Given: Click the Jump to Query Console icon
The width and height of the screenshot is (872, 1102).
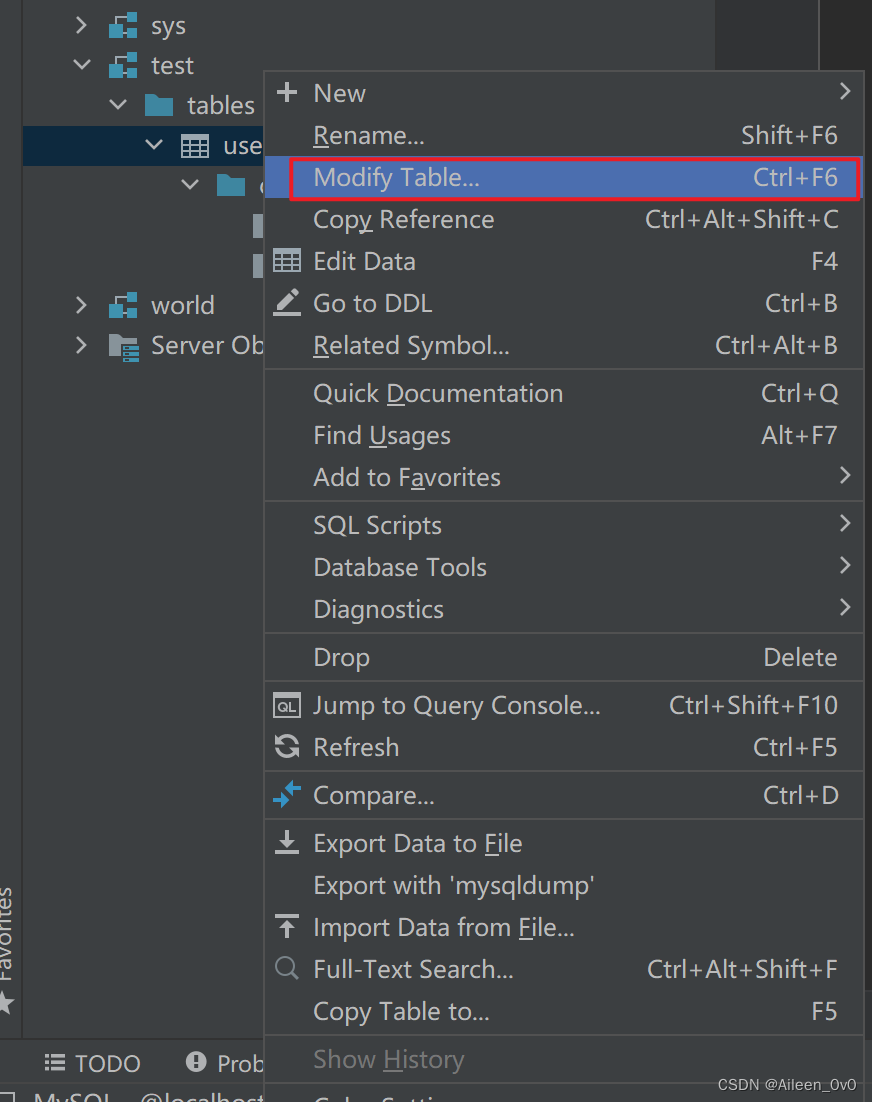Looking at the screenshot, I should coord(287,706).
